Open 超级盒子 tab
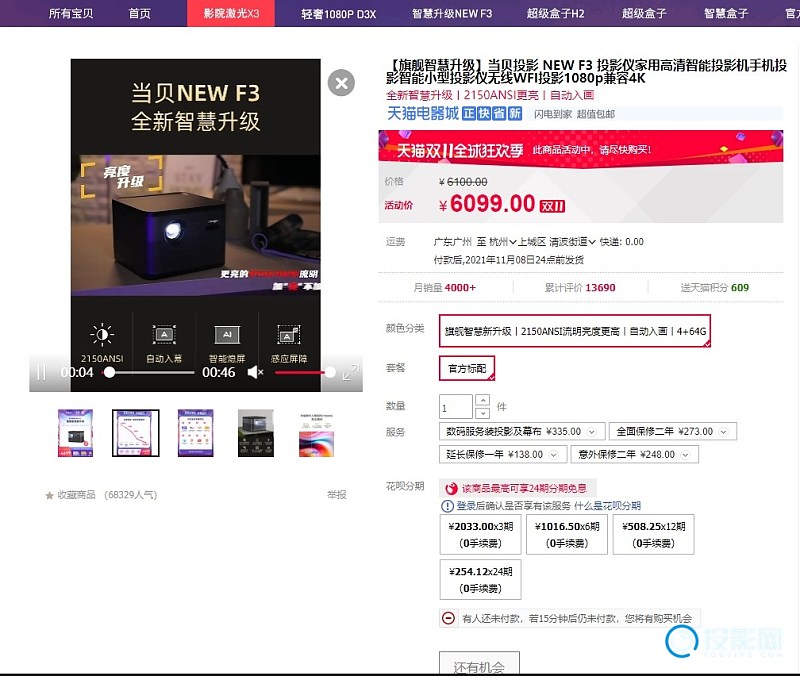The width and height of the screenshot is (800, 676). coord(644,13)
